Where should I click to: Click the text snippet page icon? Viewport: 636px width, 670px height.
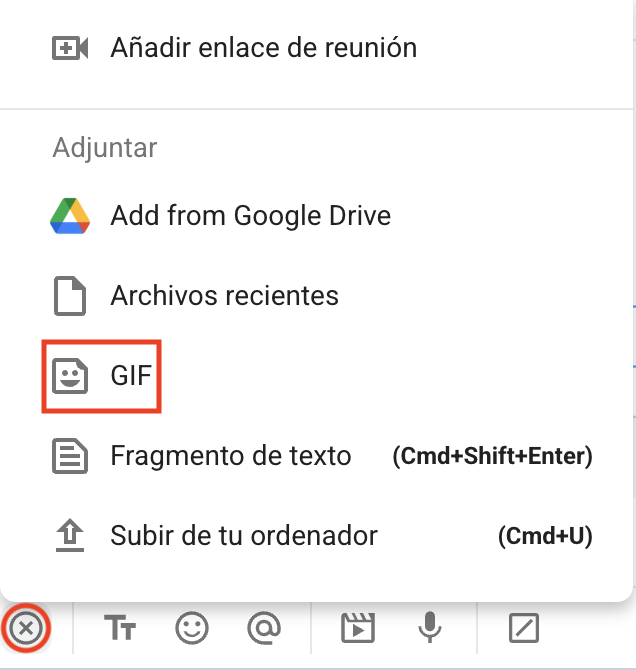point(70,457)
